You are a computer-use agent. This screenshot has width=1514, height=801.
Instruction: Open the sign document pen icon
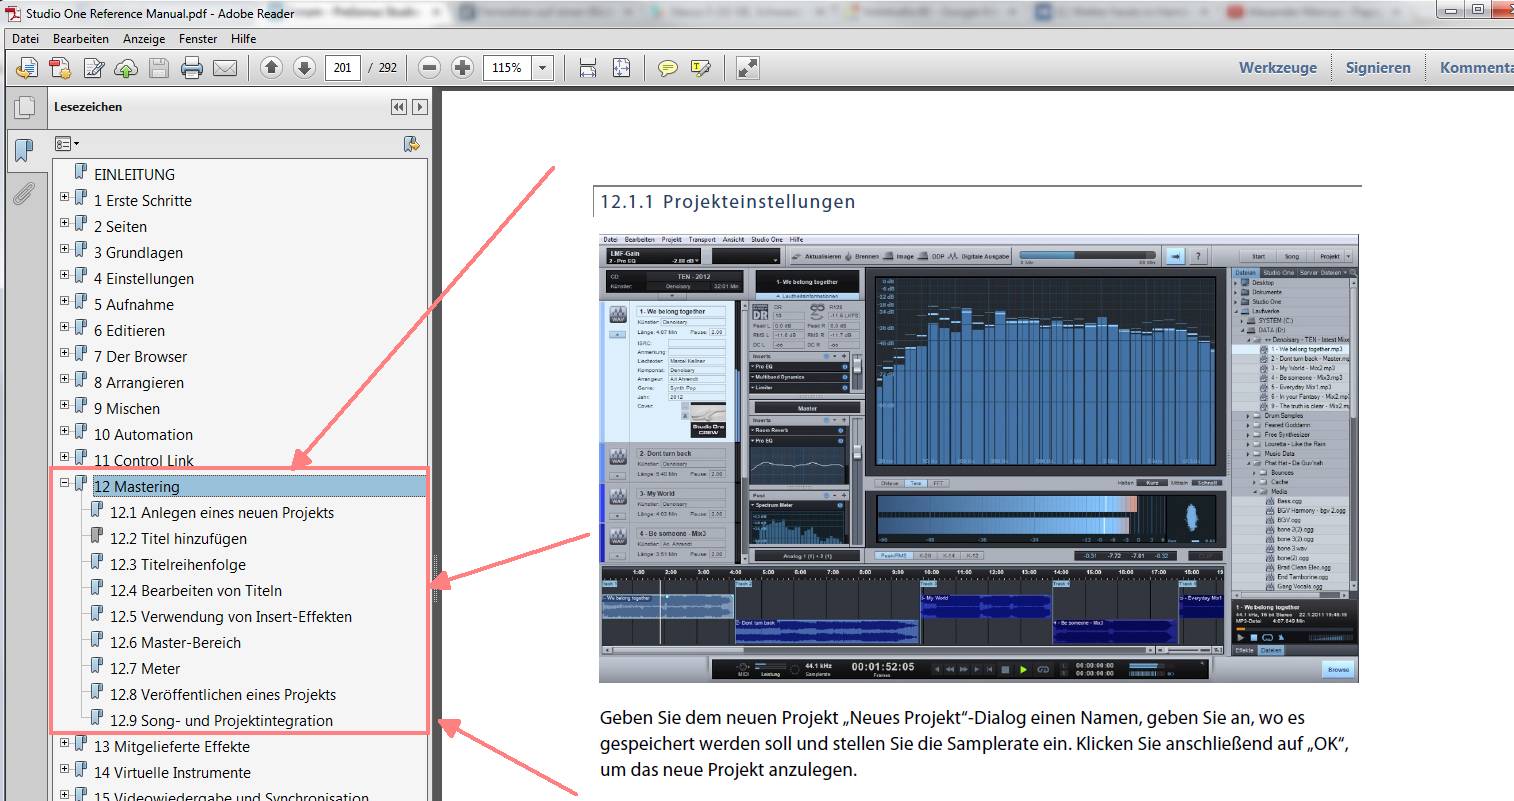(x=93, y=68)
